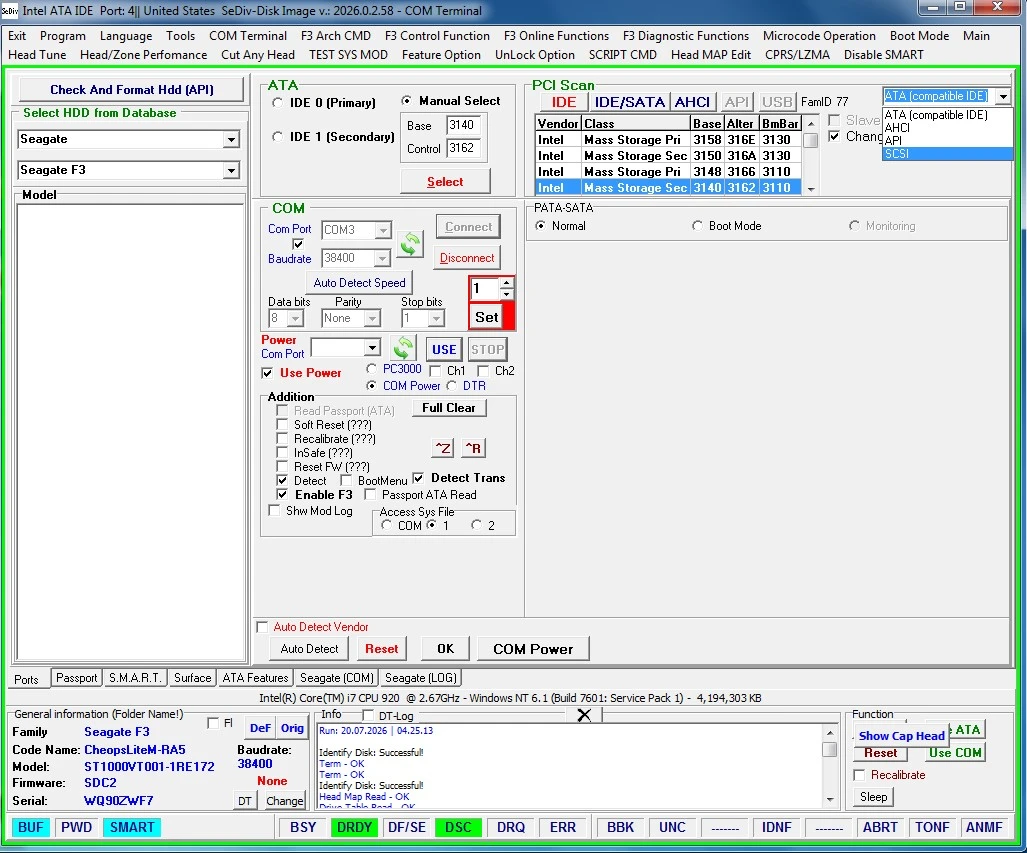Click Auto Detect Speed button
Image resolution: width=1027 pixels, height=853 pixels.
tap(359, 283)
